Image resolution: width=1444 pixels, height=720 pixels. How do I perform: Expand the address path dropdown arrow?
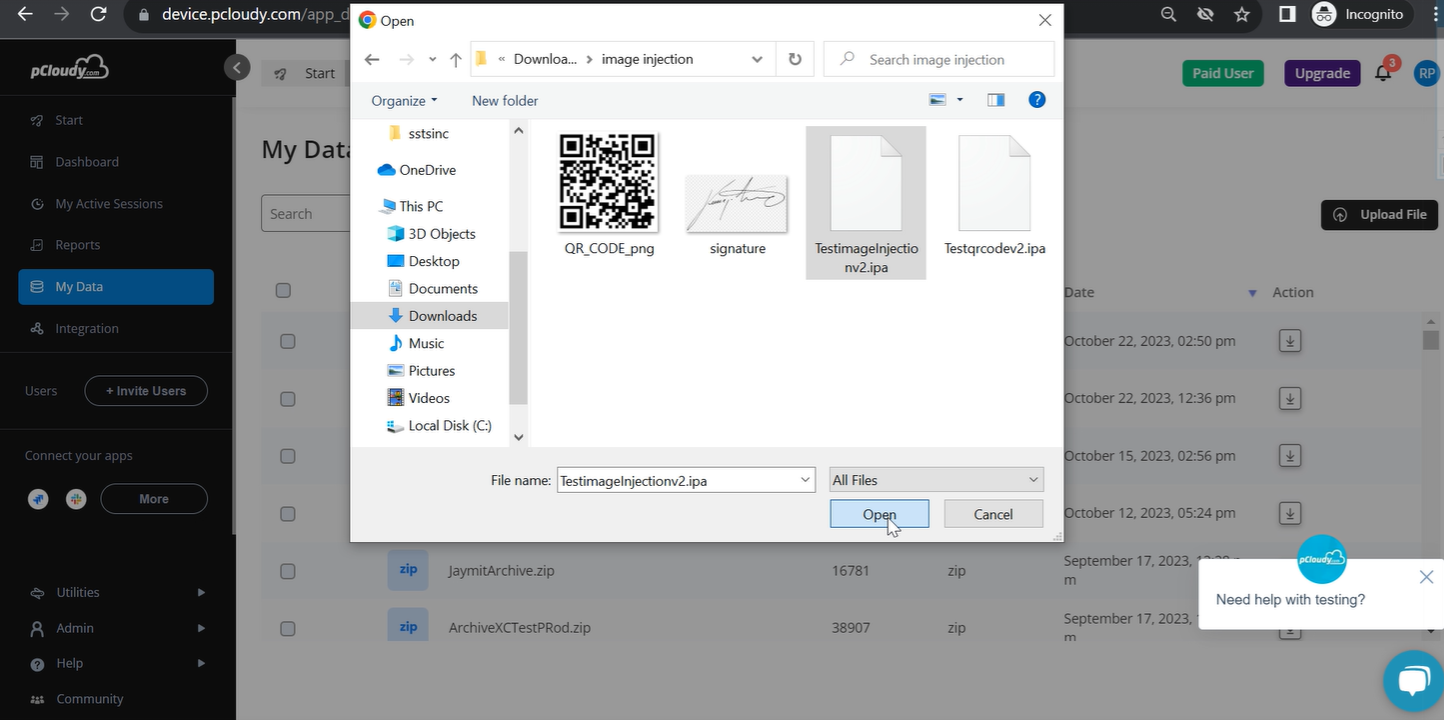(757, 60)
